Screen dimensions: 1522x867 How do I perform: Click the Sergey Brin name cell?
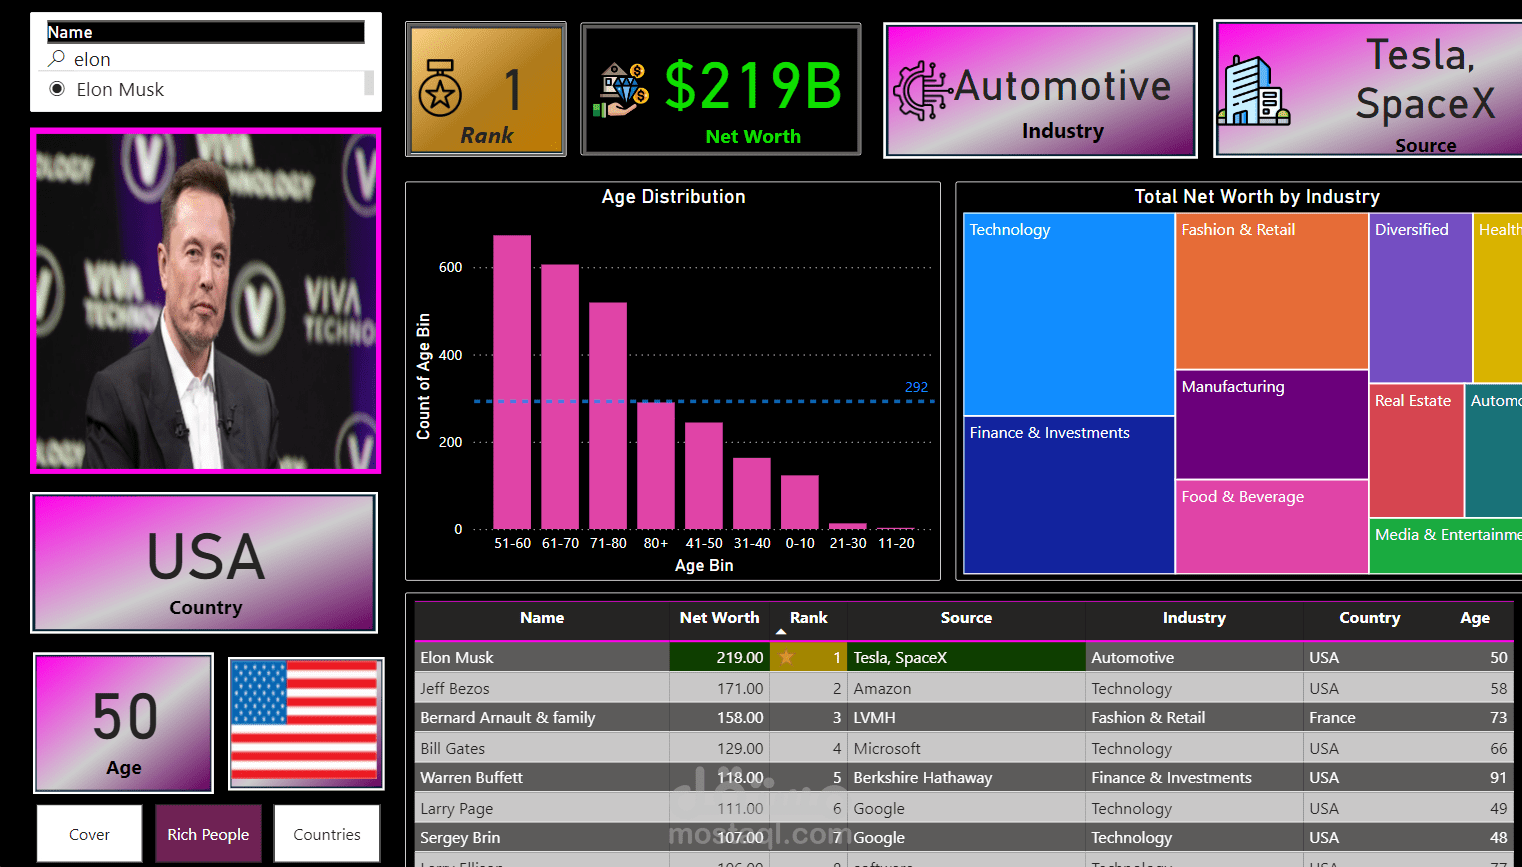pos(542,837)
